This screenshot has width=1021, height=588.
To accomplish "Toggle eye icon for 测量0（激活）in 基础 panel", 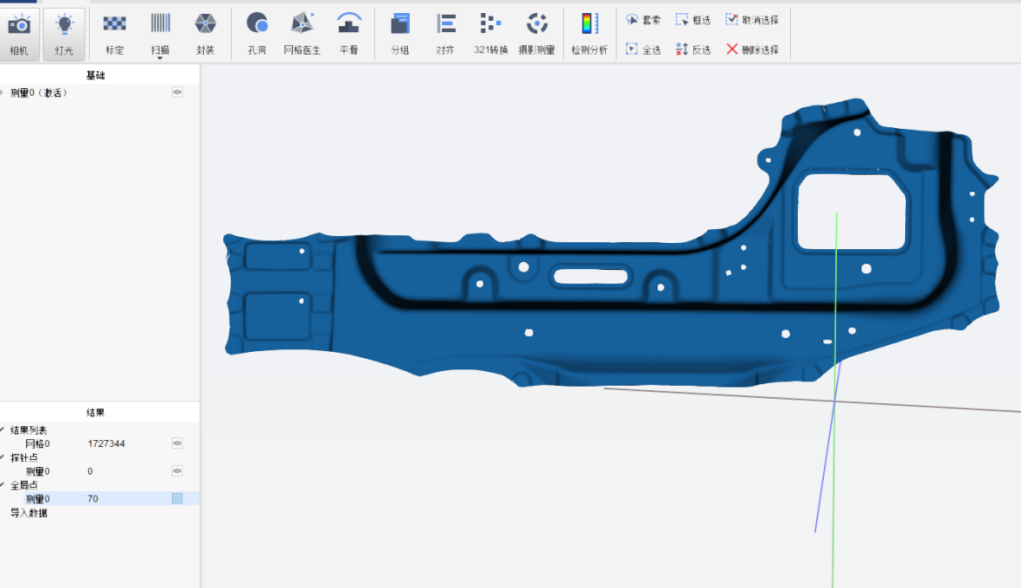I will point(177,92).
